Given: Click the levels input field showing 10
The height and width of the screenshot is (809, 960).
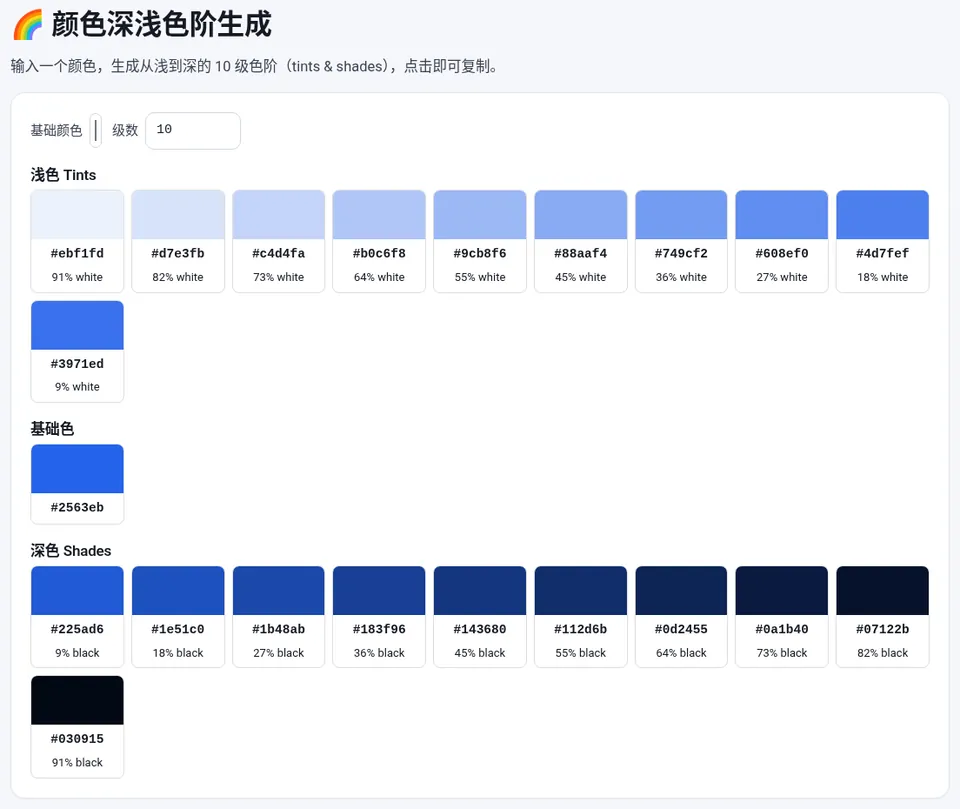Looking at the screenshot, I should pyautogui.click(x=193, y=130).
